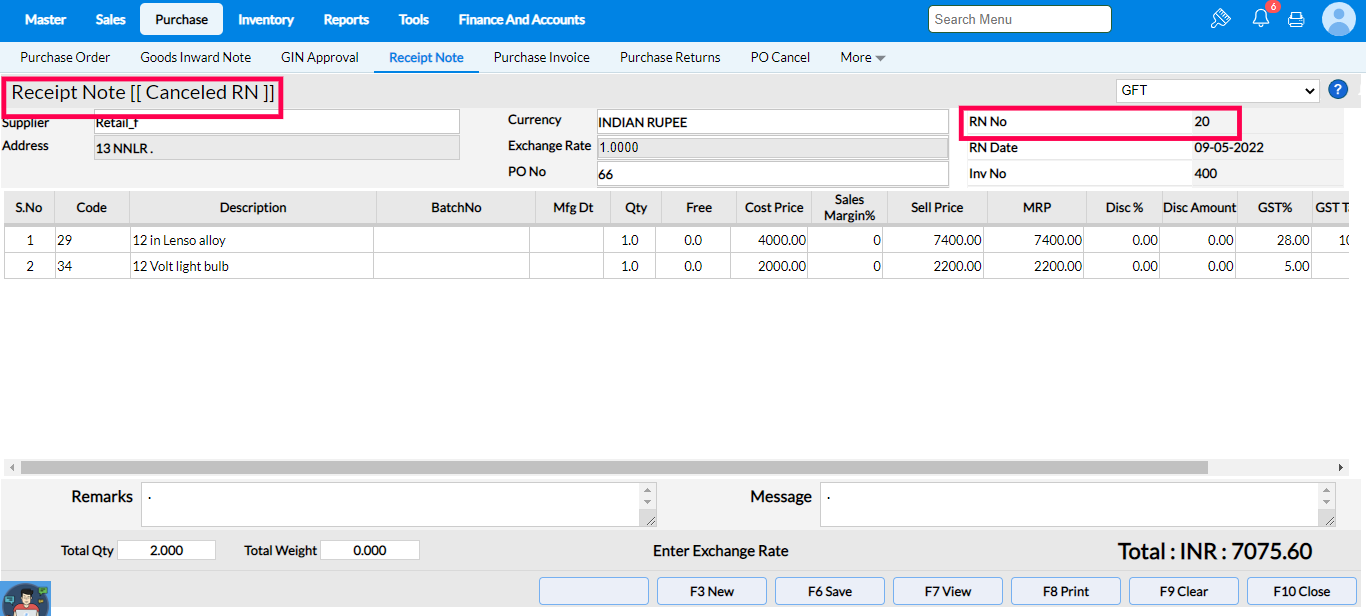Screen dimensions: 1366x616
Task: Open the pen and ruler customize icon
Action: [1220, 19]
